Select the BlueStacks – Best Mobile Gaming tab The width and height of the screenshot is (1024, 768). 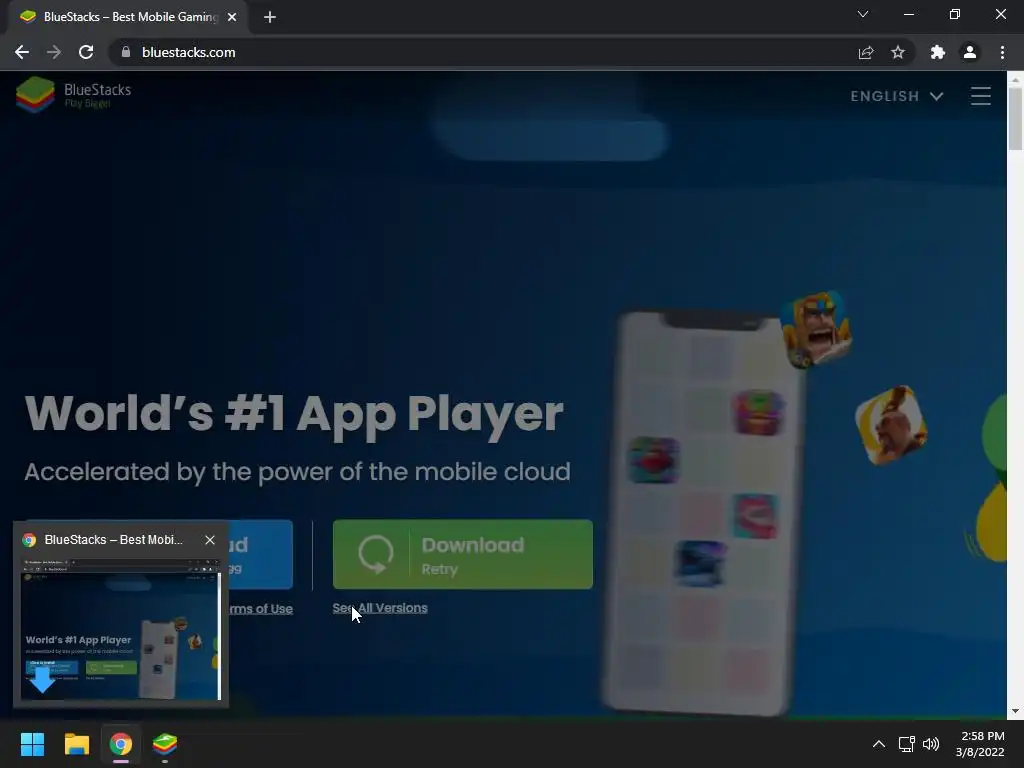coord(127,17)
